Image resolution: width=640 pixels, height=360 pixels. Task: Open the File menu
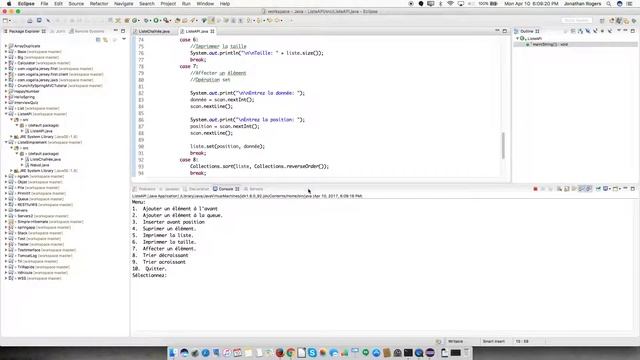(44, 4)
